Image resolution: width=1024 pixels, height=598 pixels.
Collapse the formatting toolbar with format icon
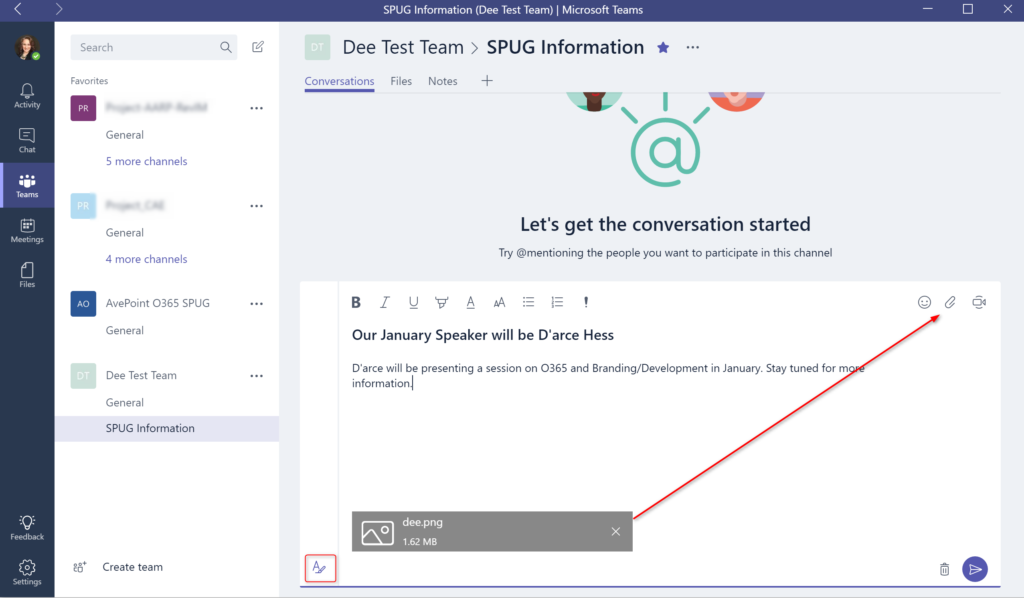tap(320, 568)
